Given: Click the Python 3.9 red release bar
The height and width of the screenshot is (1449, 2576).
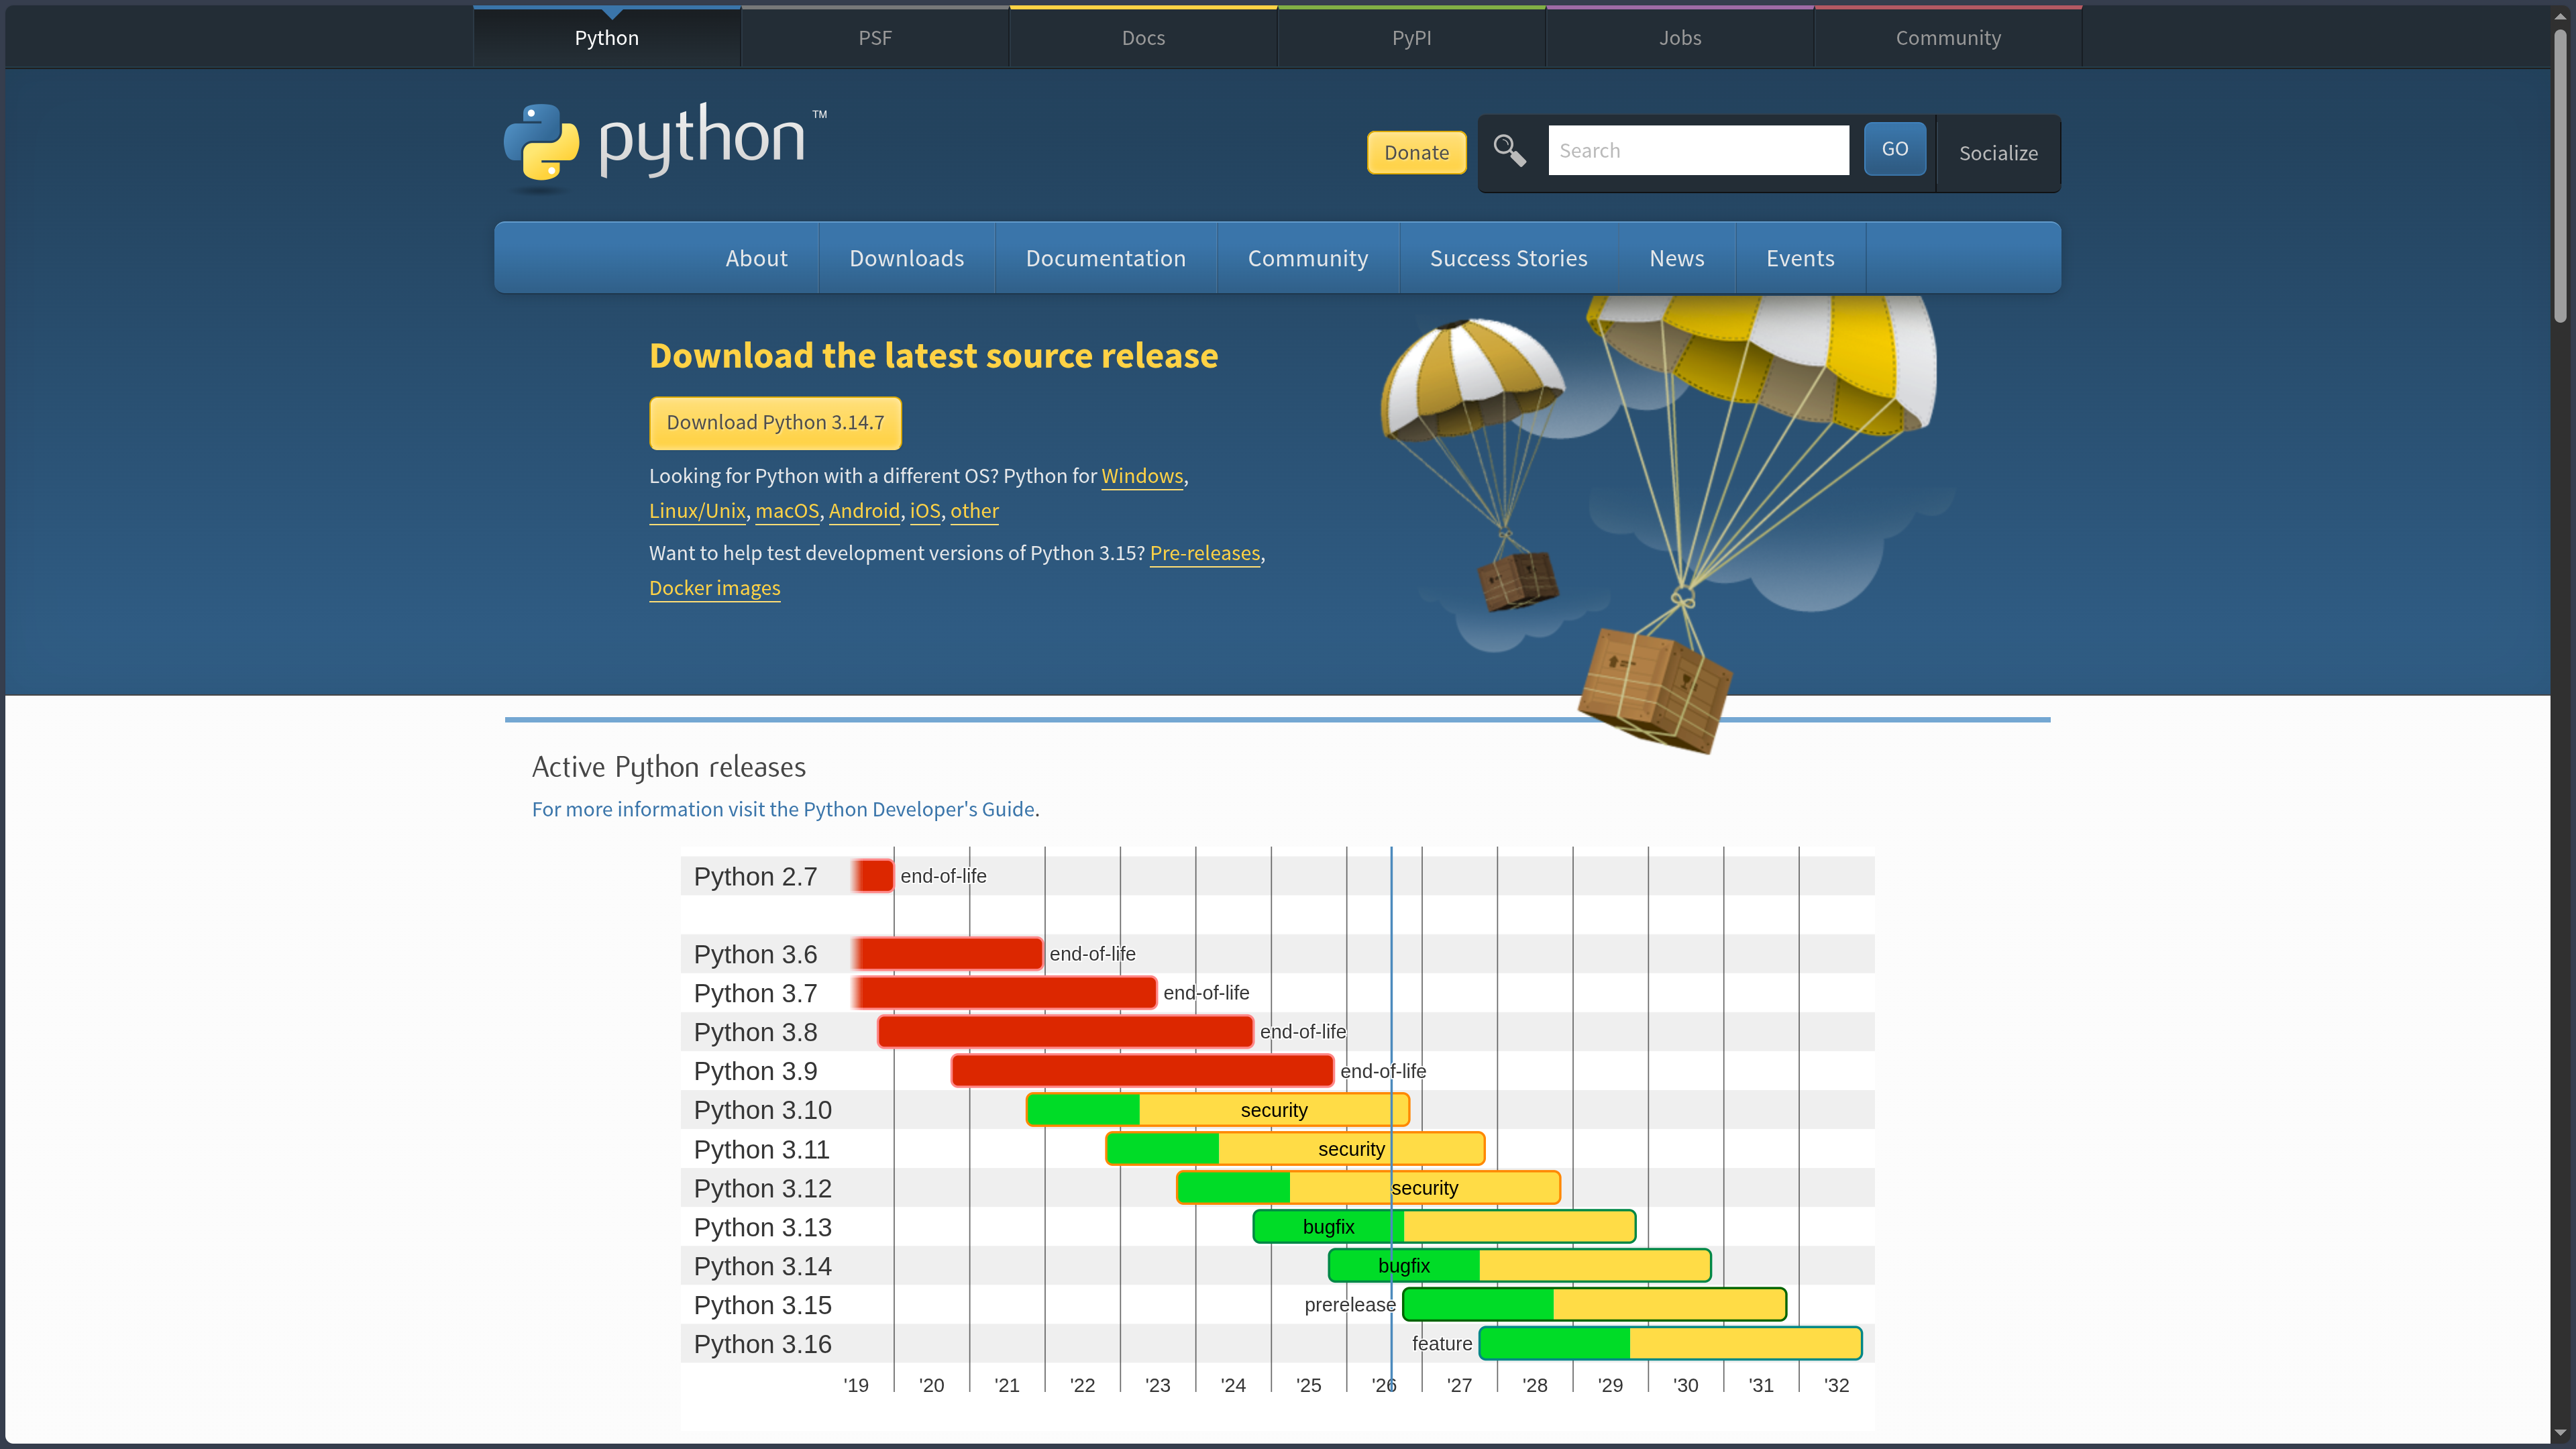Looking at the screenshot, I should coord(1142,1070).
